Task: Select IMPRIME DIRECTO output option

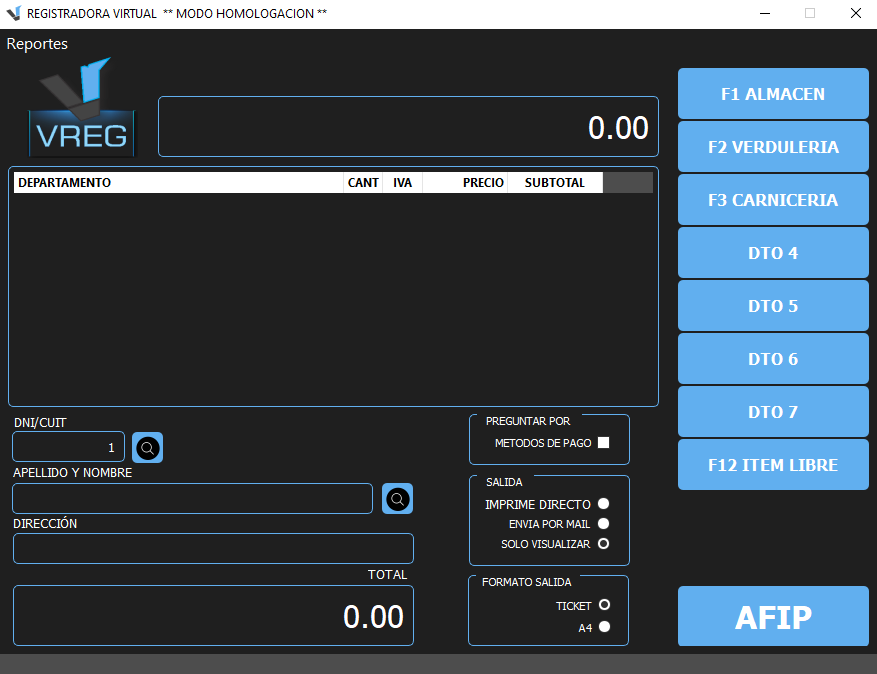Action: point(603,503)
